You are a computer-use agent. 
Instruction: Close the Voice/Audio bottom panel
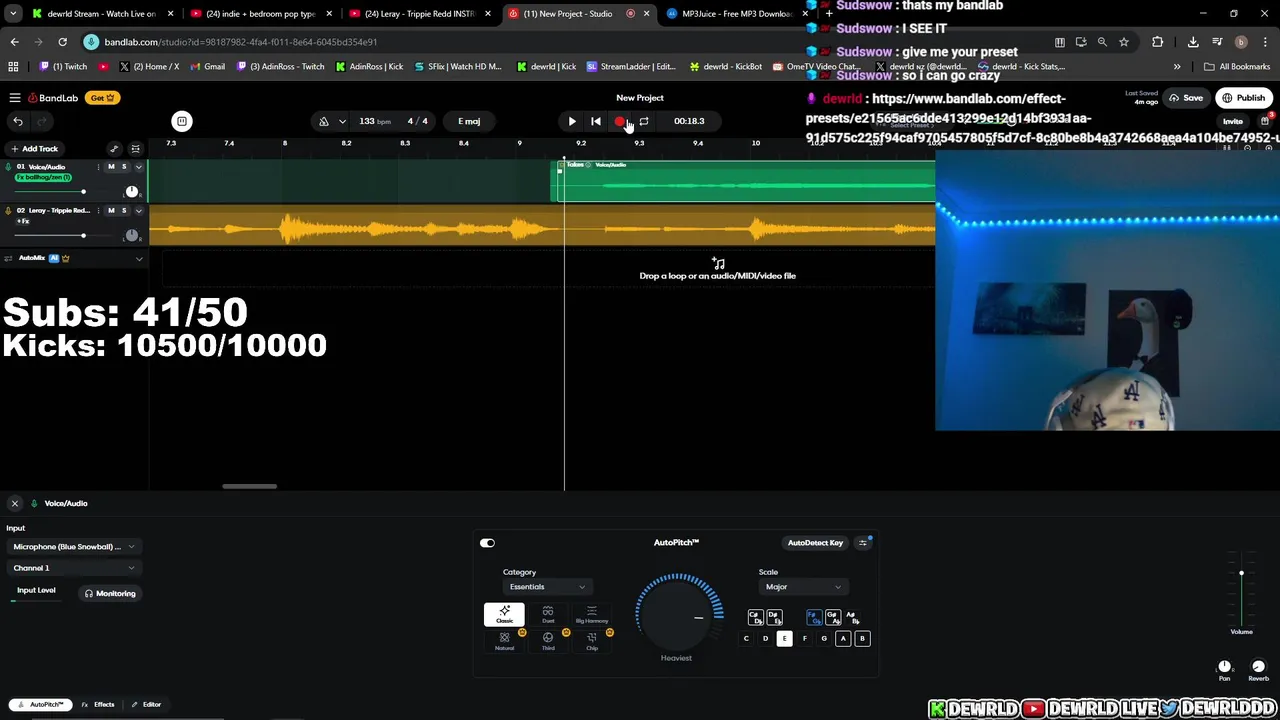[15, 503]
